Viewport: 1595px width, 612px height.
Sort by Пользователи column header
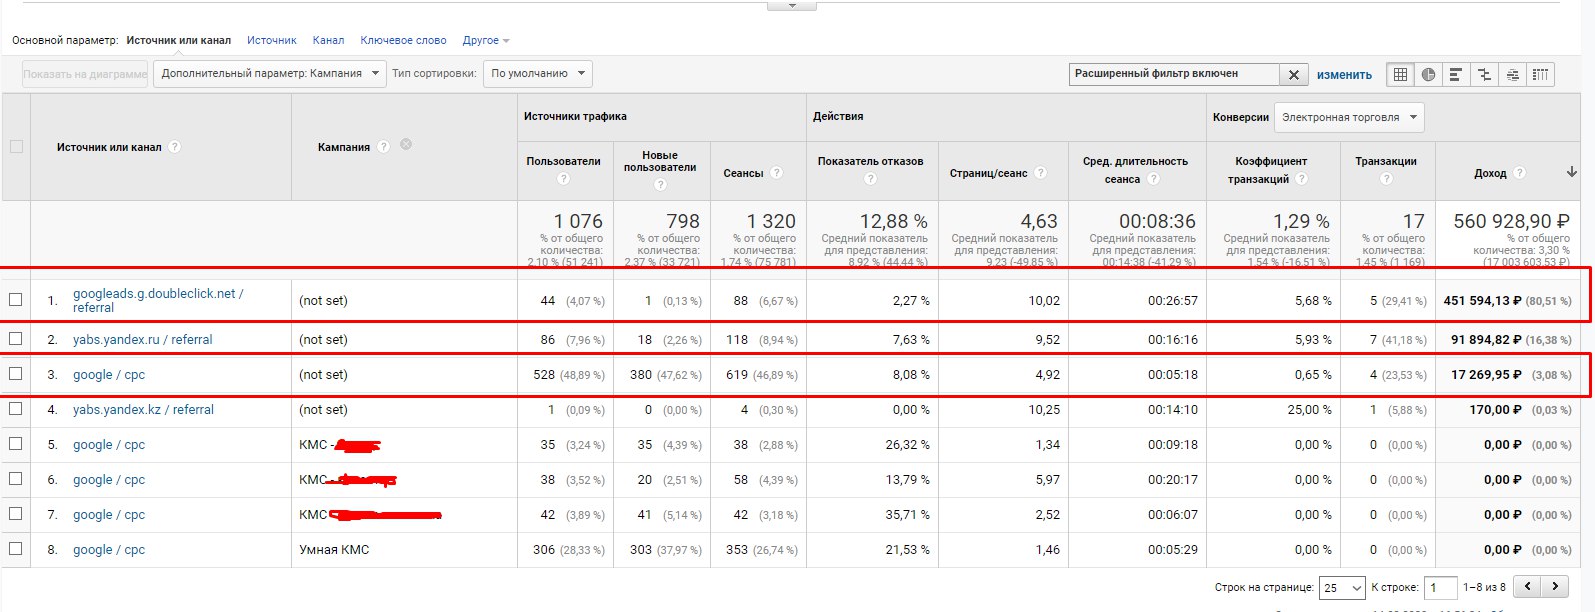pos(563,161)
